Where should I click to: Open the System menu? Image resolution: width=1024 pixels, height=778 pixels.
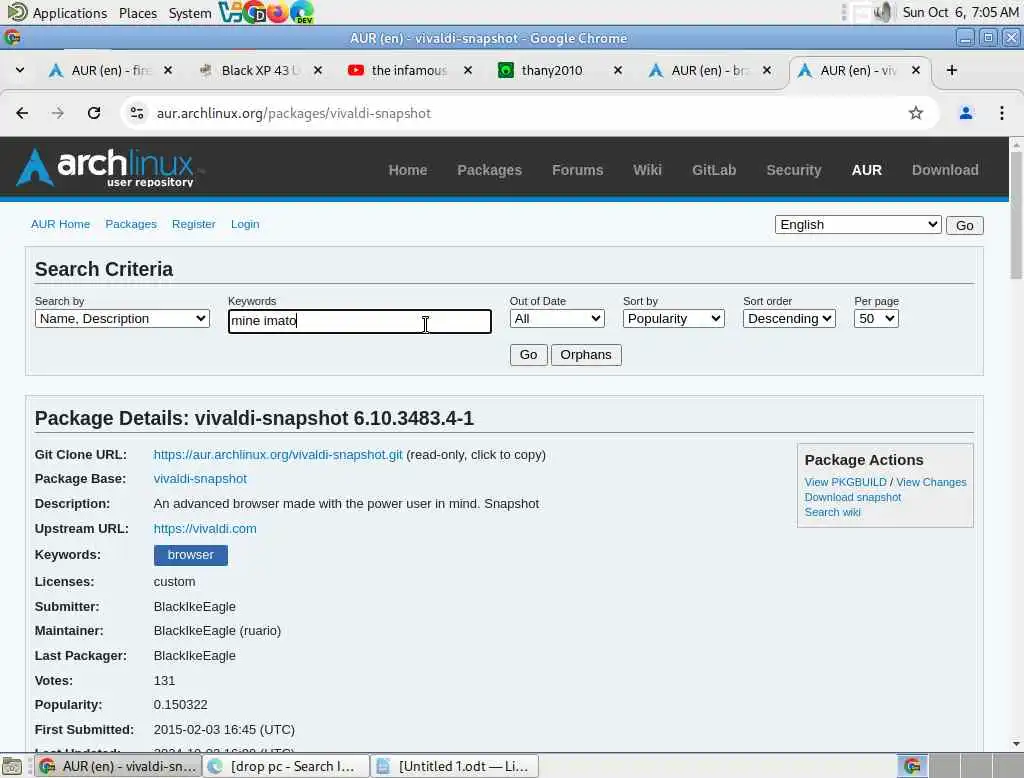tap(189, 12)
